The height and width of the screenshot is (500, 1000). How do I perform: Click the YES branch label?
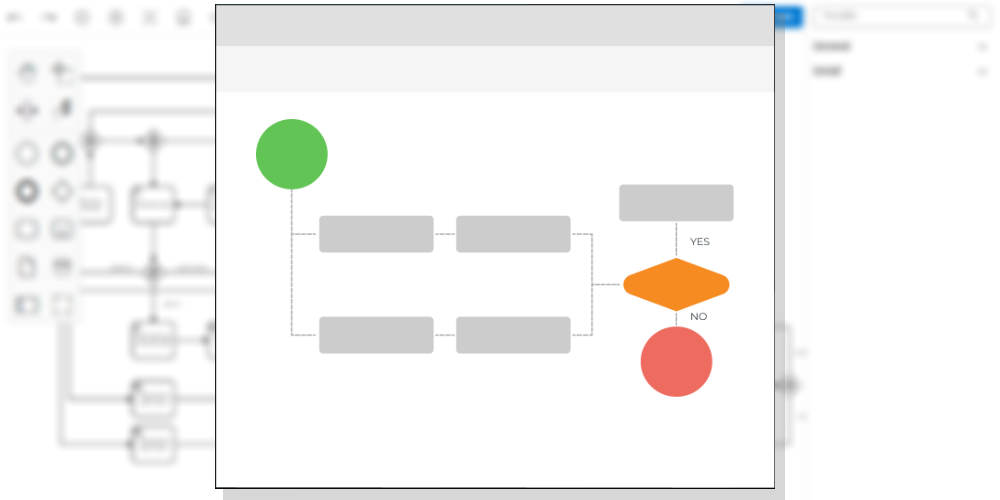coord(699,242)
